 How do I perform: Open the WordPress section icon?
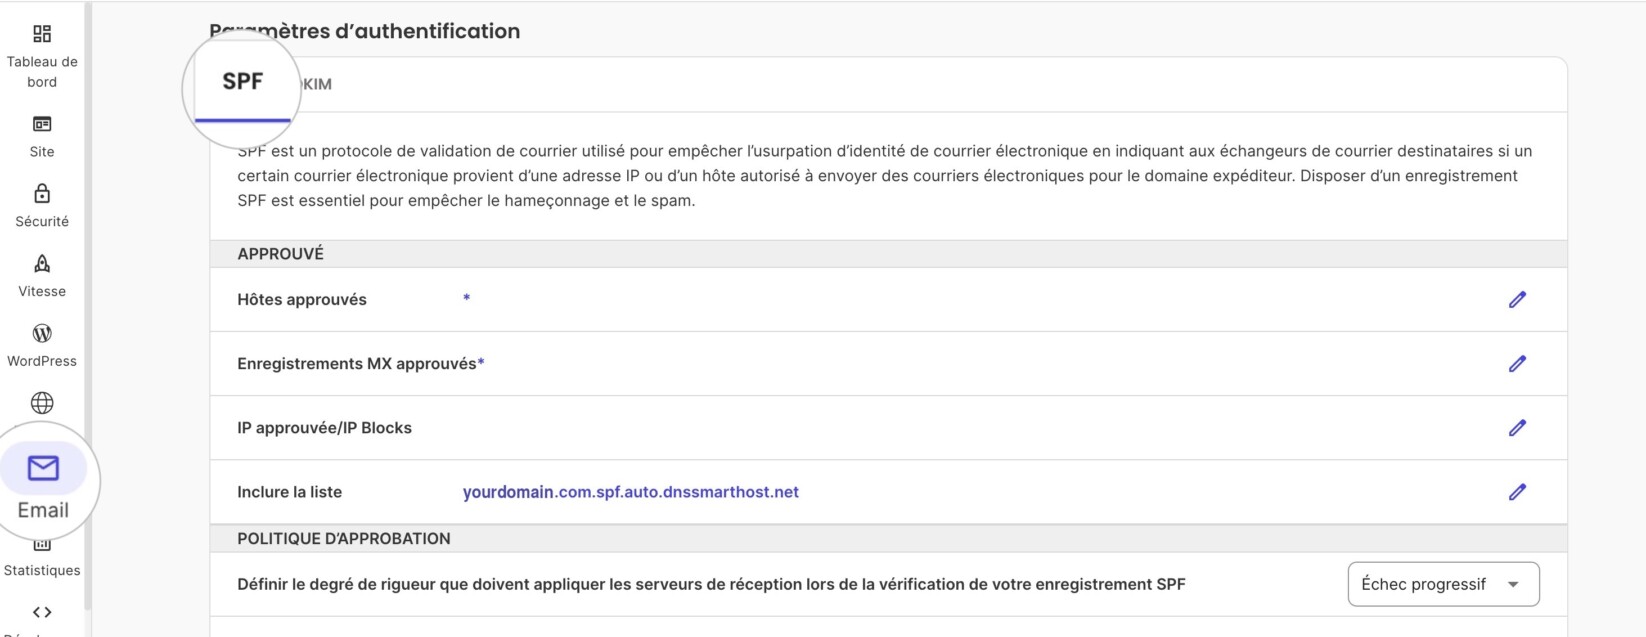point(42,333)
